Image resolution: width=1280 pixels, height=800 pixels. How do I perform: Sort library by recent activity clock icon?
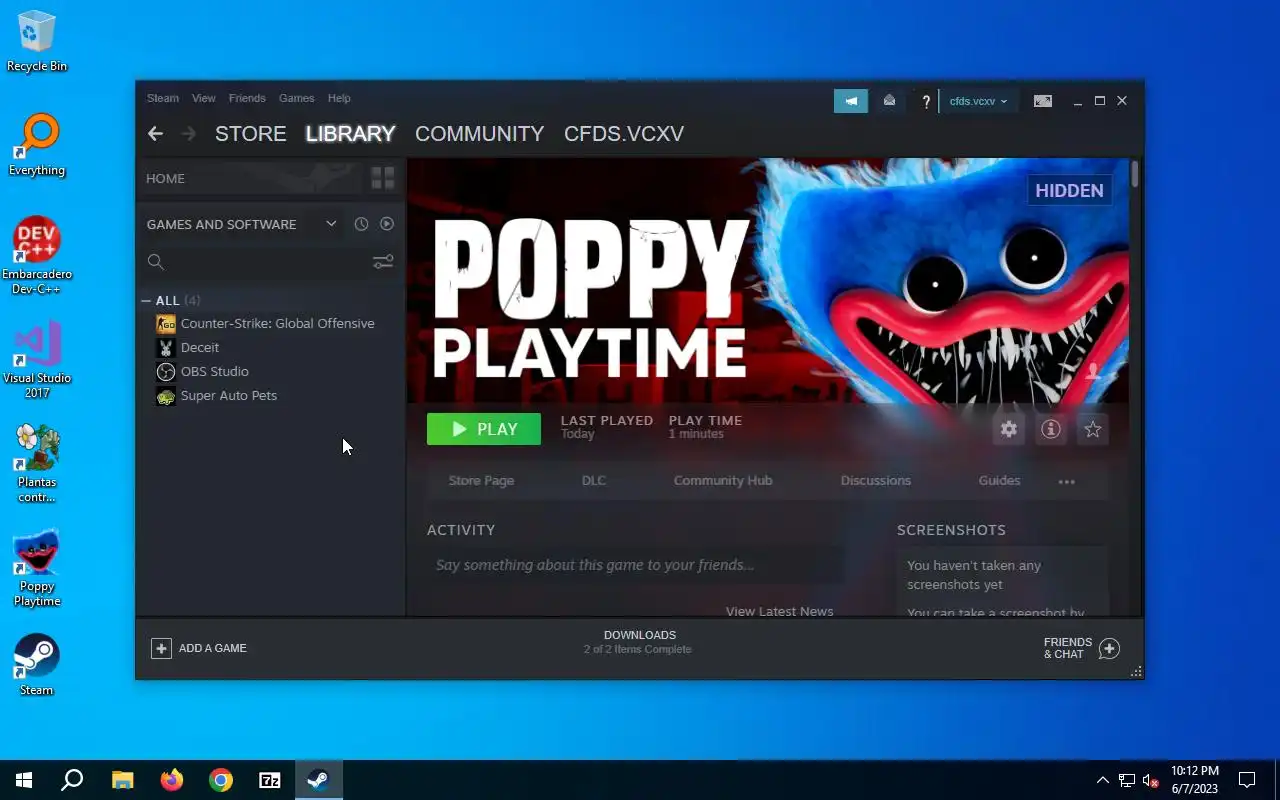(x=361, y=224)
